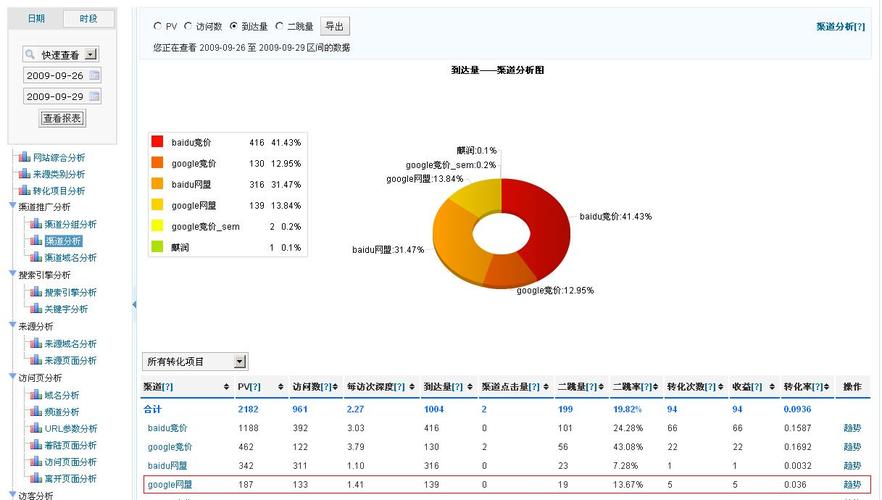Collapse the 来源分析 tree section
Screen dimensions: 882x500
coord(13,325)
